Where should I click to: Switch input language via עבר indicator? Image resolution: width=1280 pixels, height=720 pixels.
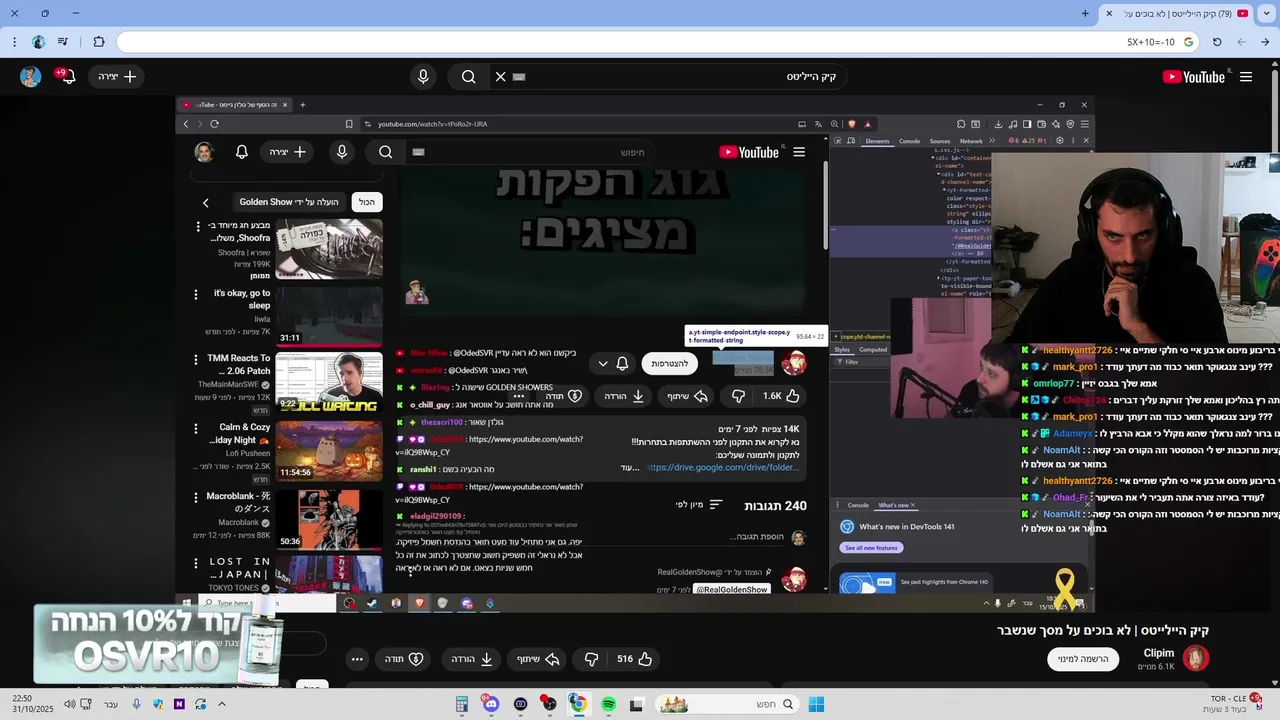pos(111,704)
